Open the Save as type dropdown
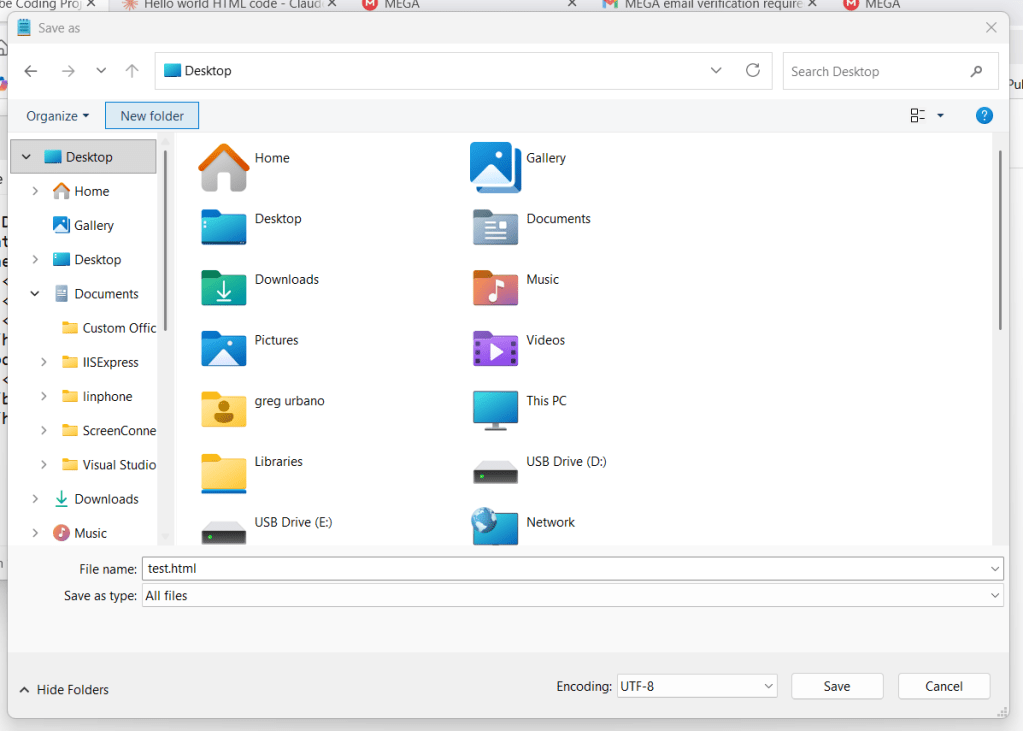1023x731 pixels. 573,596
